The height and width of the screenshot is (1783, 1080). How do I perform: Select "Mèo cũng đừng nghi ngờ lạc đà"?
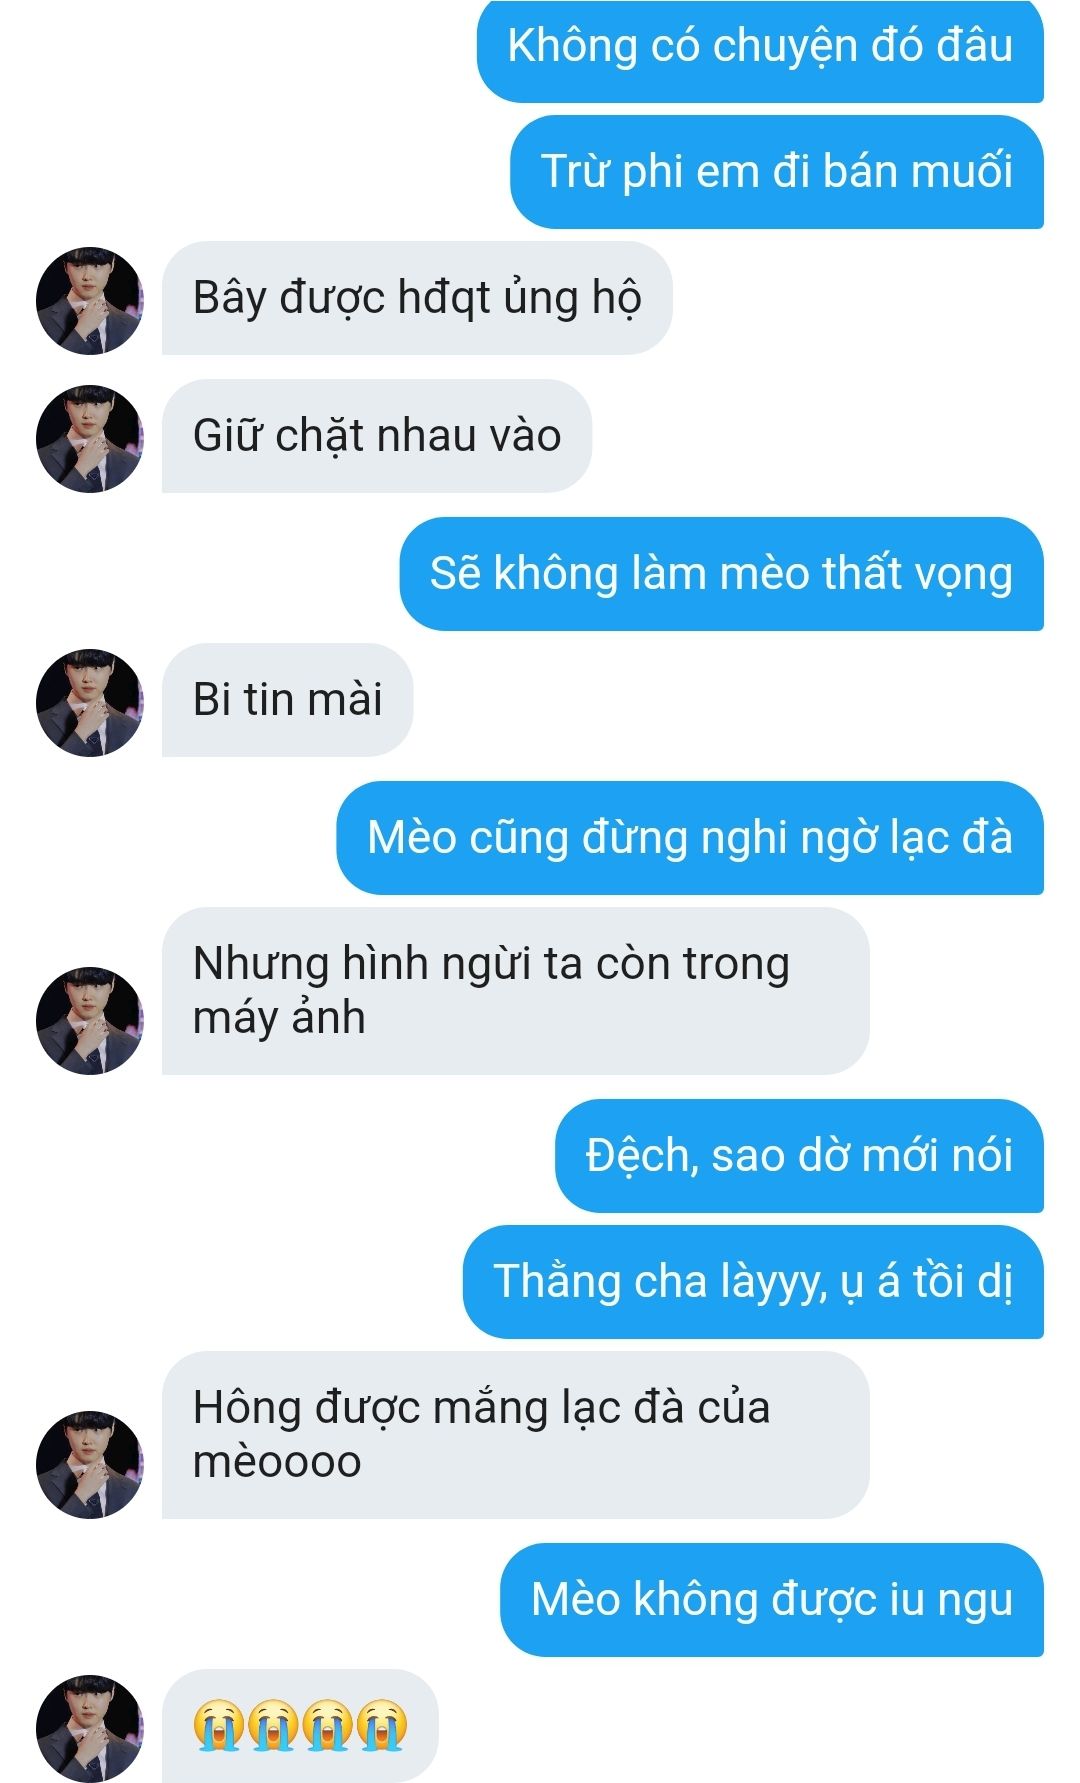click(x=690, y=838)
